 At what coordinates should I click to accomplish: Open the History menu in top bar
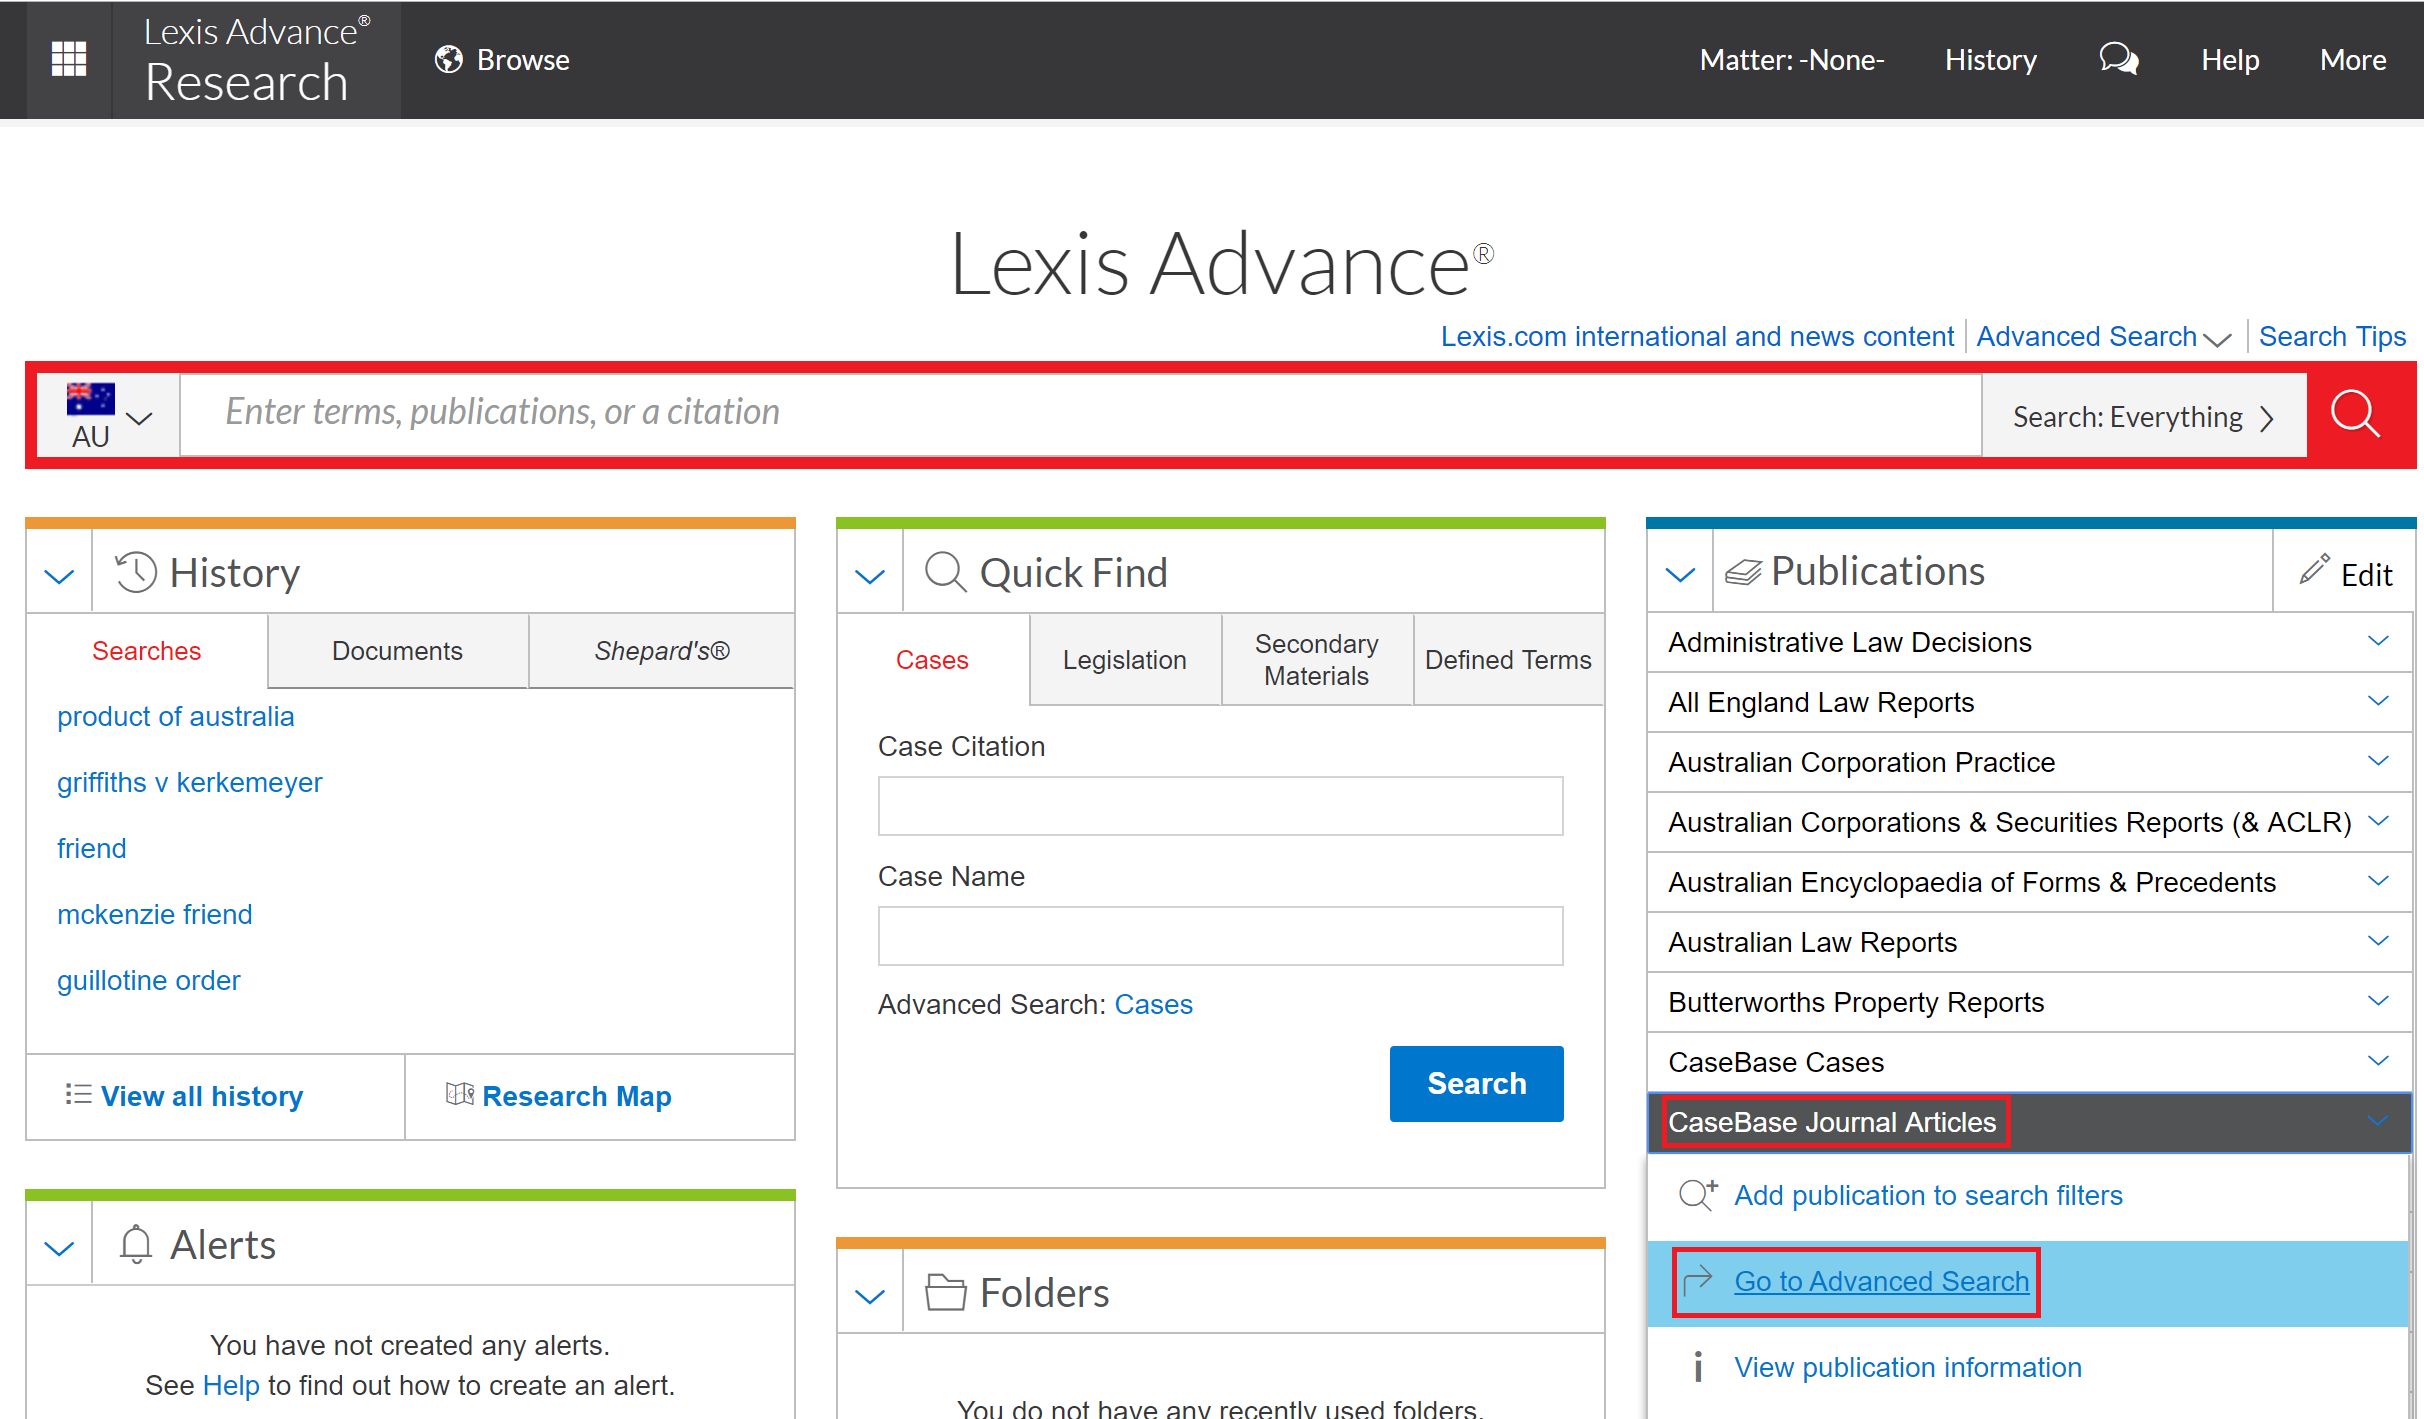pyautogui.click(x=1991, y=60)
